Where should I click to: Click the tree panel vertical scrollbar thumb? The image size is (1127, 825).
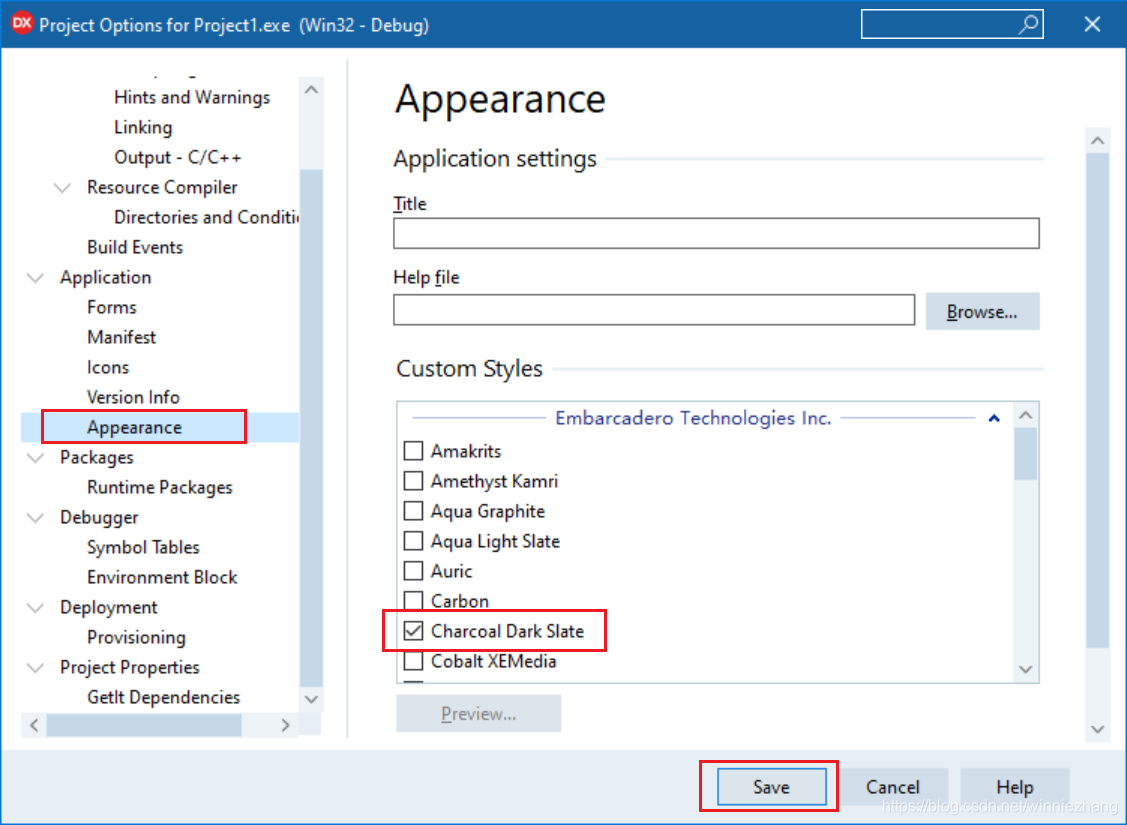(311, 428)
